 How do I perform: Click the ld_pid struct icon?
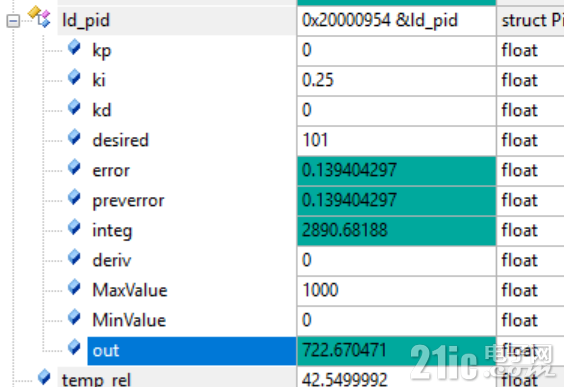(39, 16)
